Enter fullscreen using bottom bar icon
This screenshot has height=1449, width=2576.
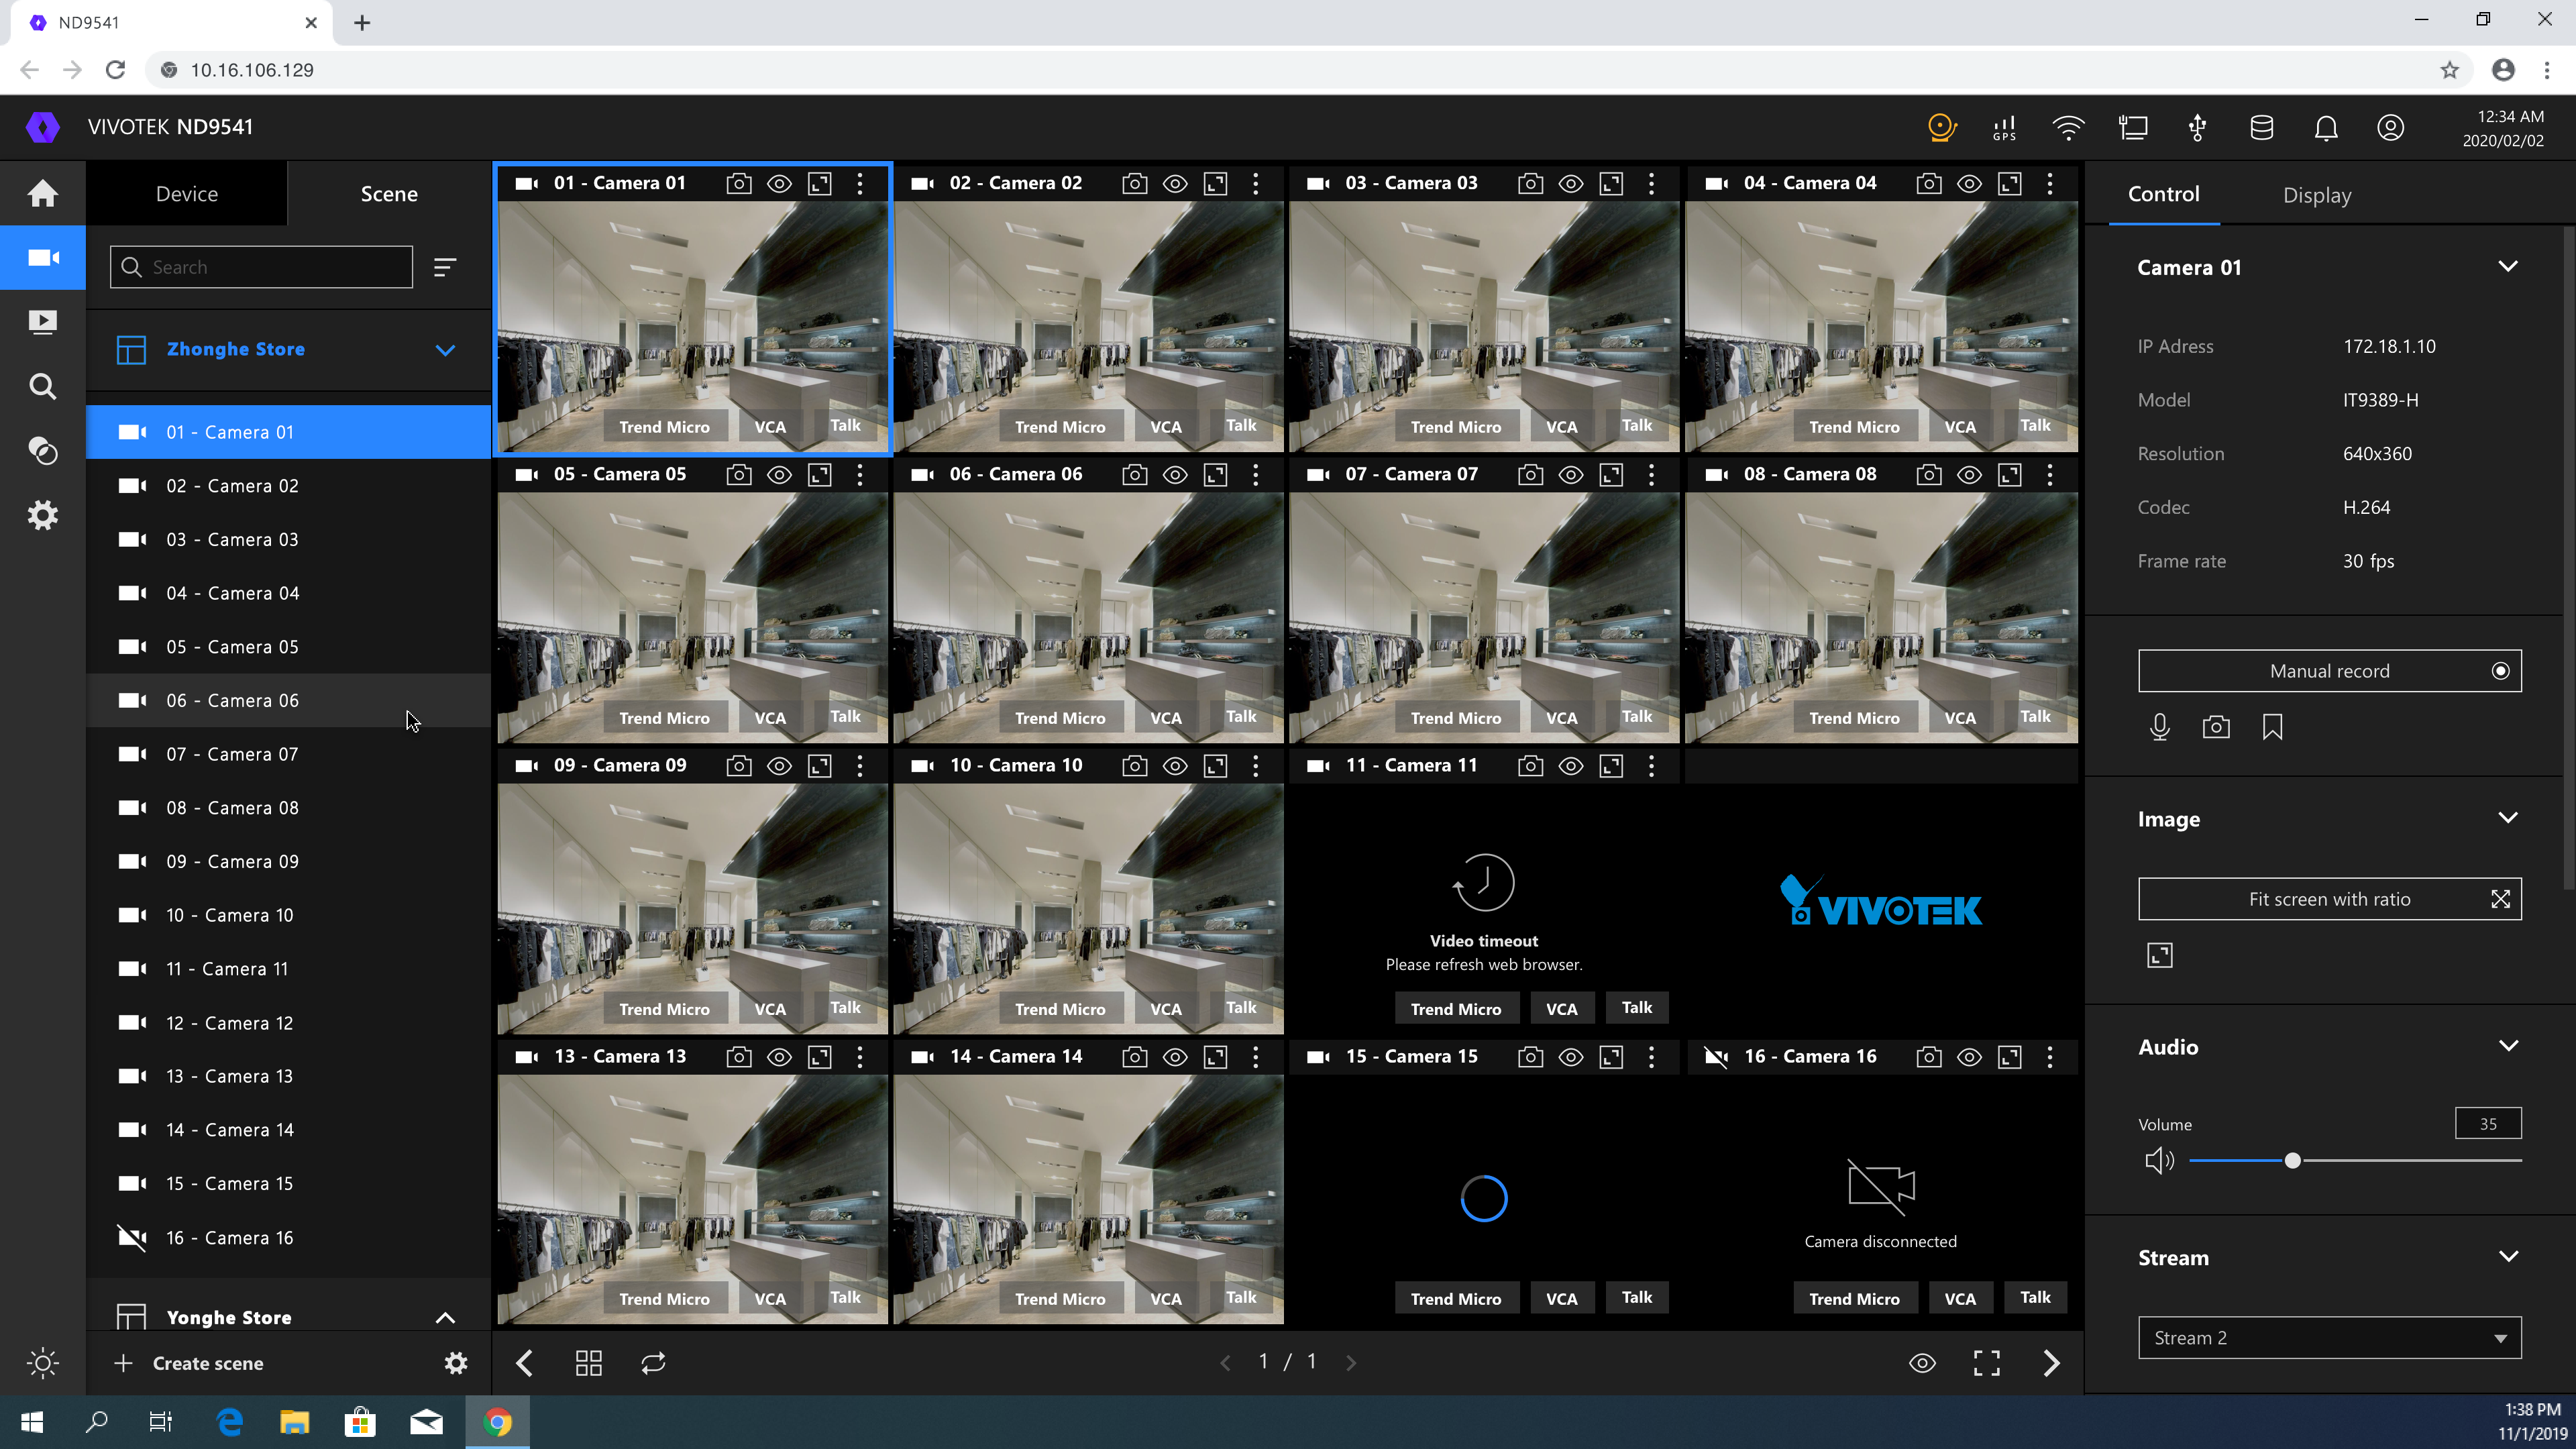pos(1986,1363)
